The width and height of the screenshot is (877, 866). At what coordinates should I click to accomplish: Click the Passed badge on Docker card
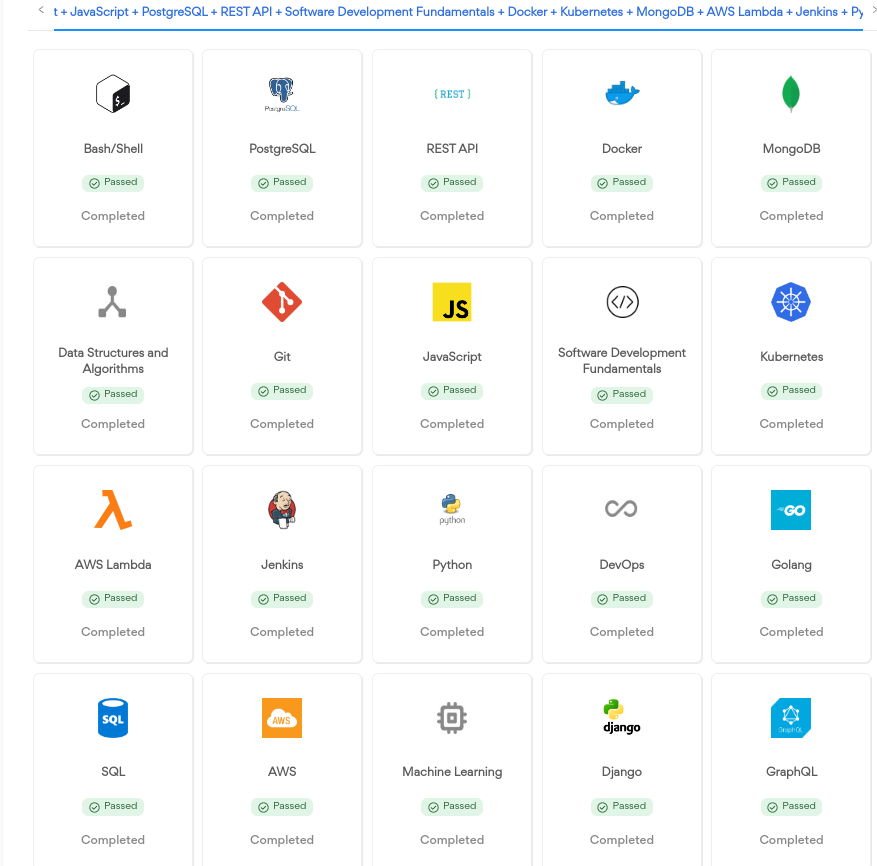[x=622, y=182]
